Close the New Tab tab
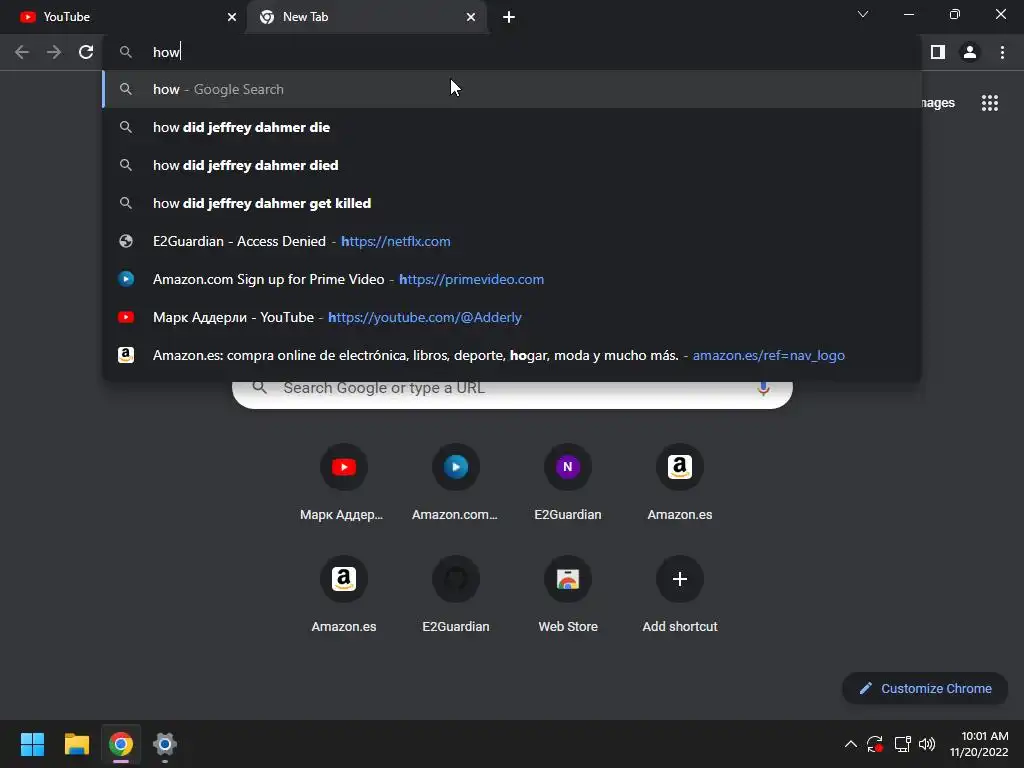 pyautogui.click(x=471, y=17)
